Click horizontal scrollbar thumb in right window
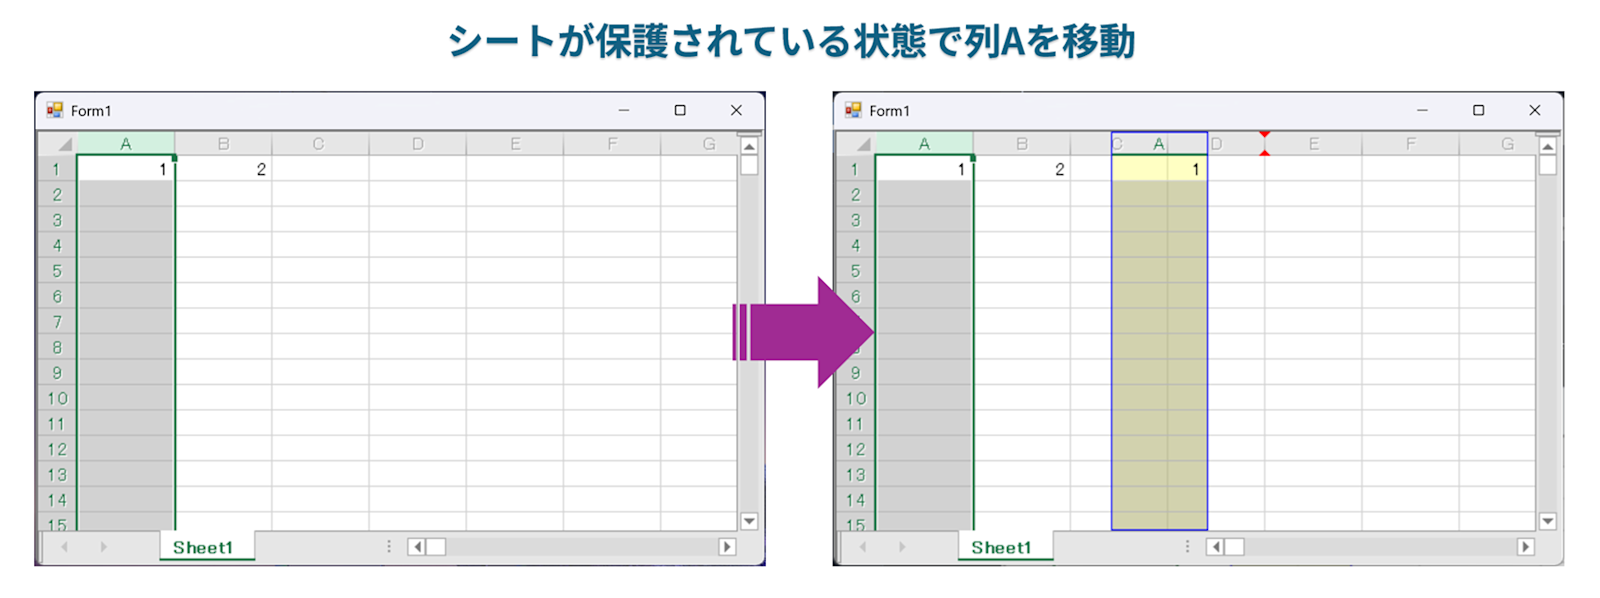1600x598 pixels. click(x=1235, y=547)
